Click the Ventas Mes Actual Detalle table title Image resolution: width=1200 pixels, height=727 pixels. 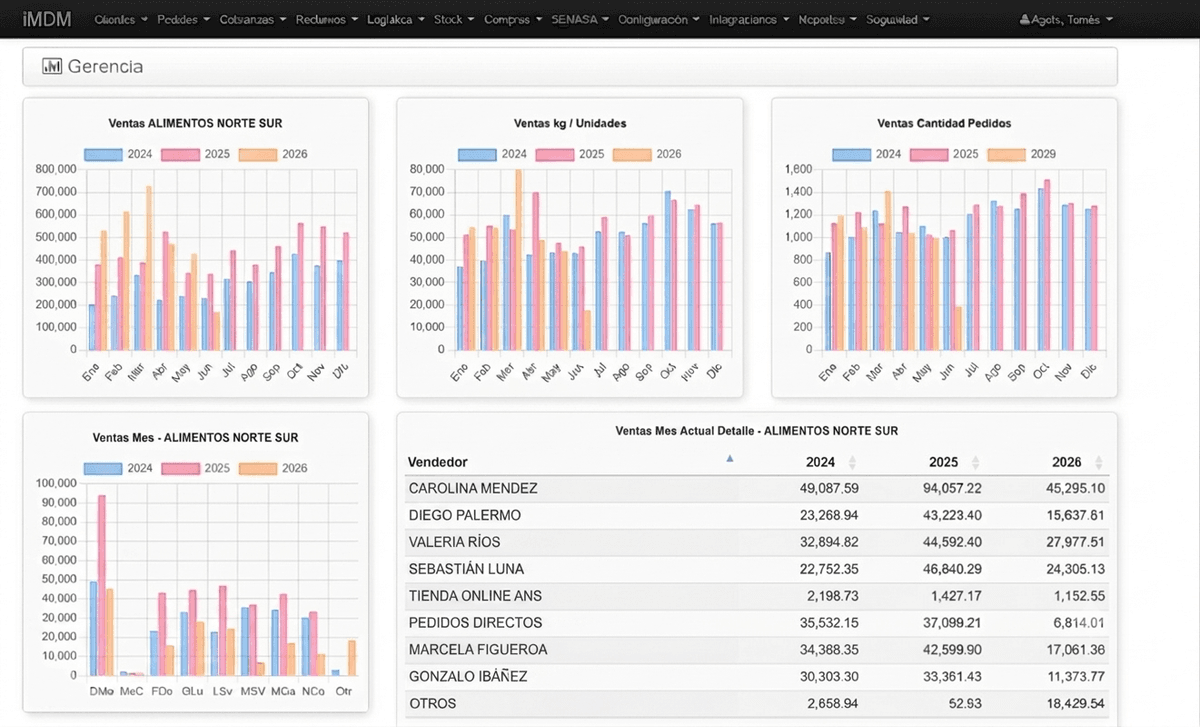(x=756, y=431)
